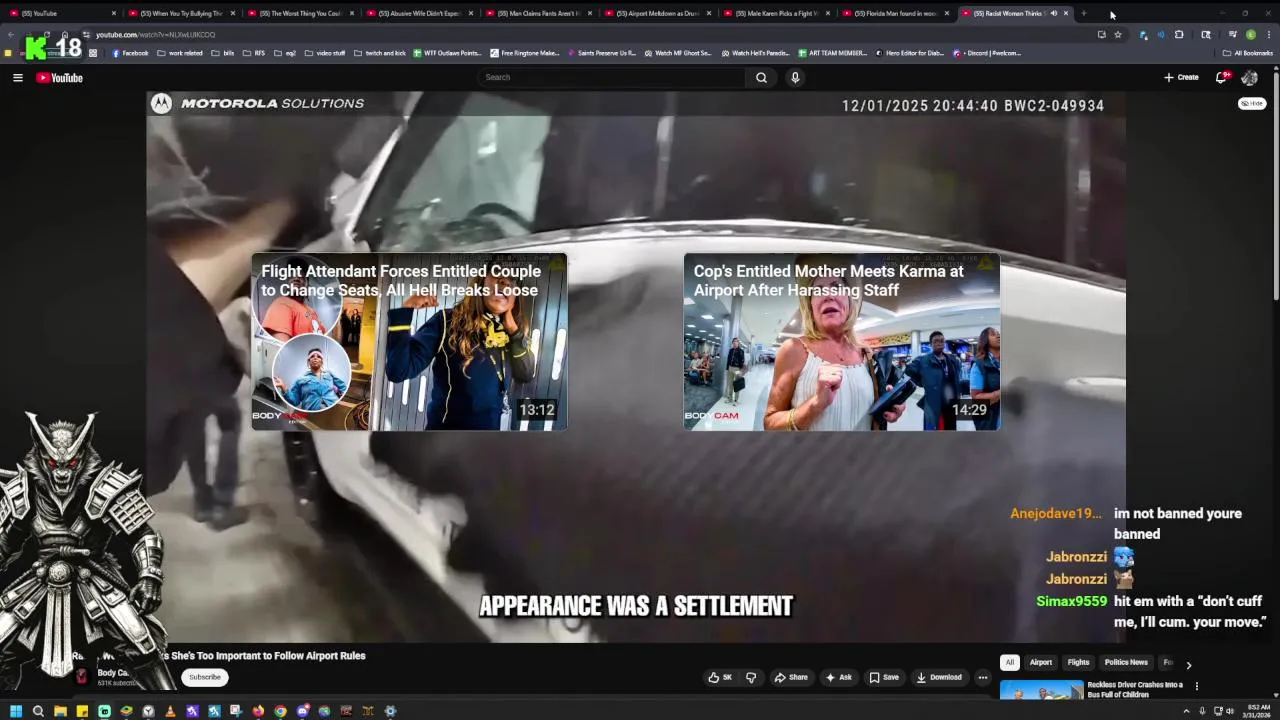Subscribe to the Body Cam channel
The image size is (1280, 720).
coord(205,677)
